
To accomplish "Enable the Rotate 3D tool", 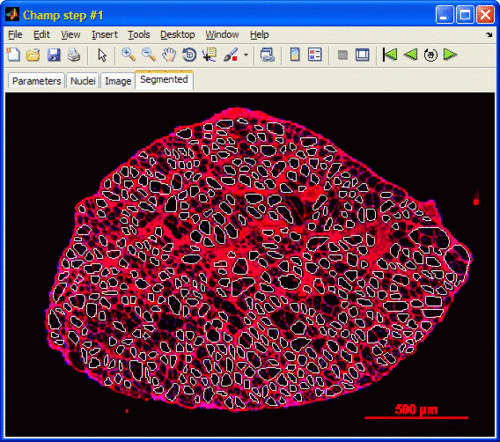I will 189,54.
